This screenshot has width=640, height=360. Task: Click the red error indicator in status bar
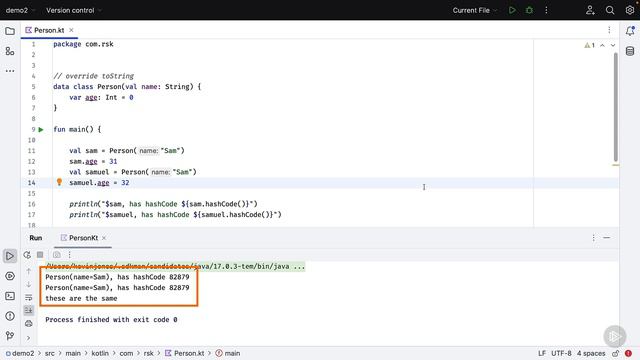point(628,353)
